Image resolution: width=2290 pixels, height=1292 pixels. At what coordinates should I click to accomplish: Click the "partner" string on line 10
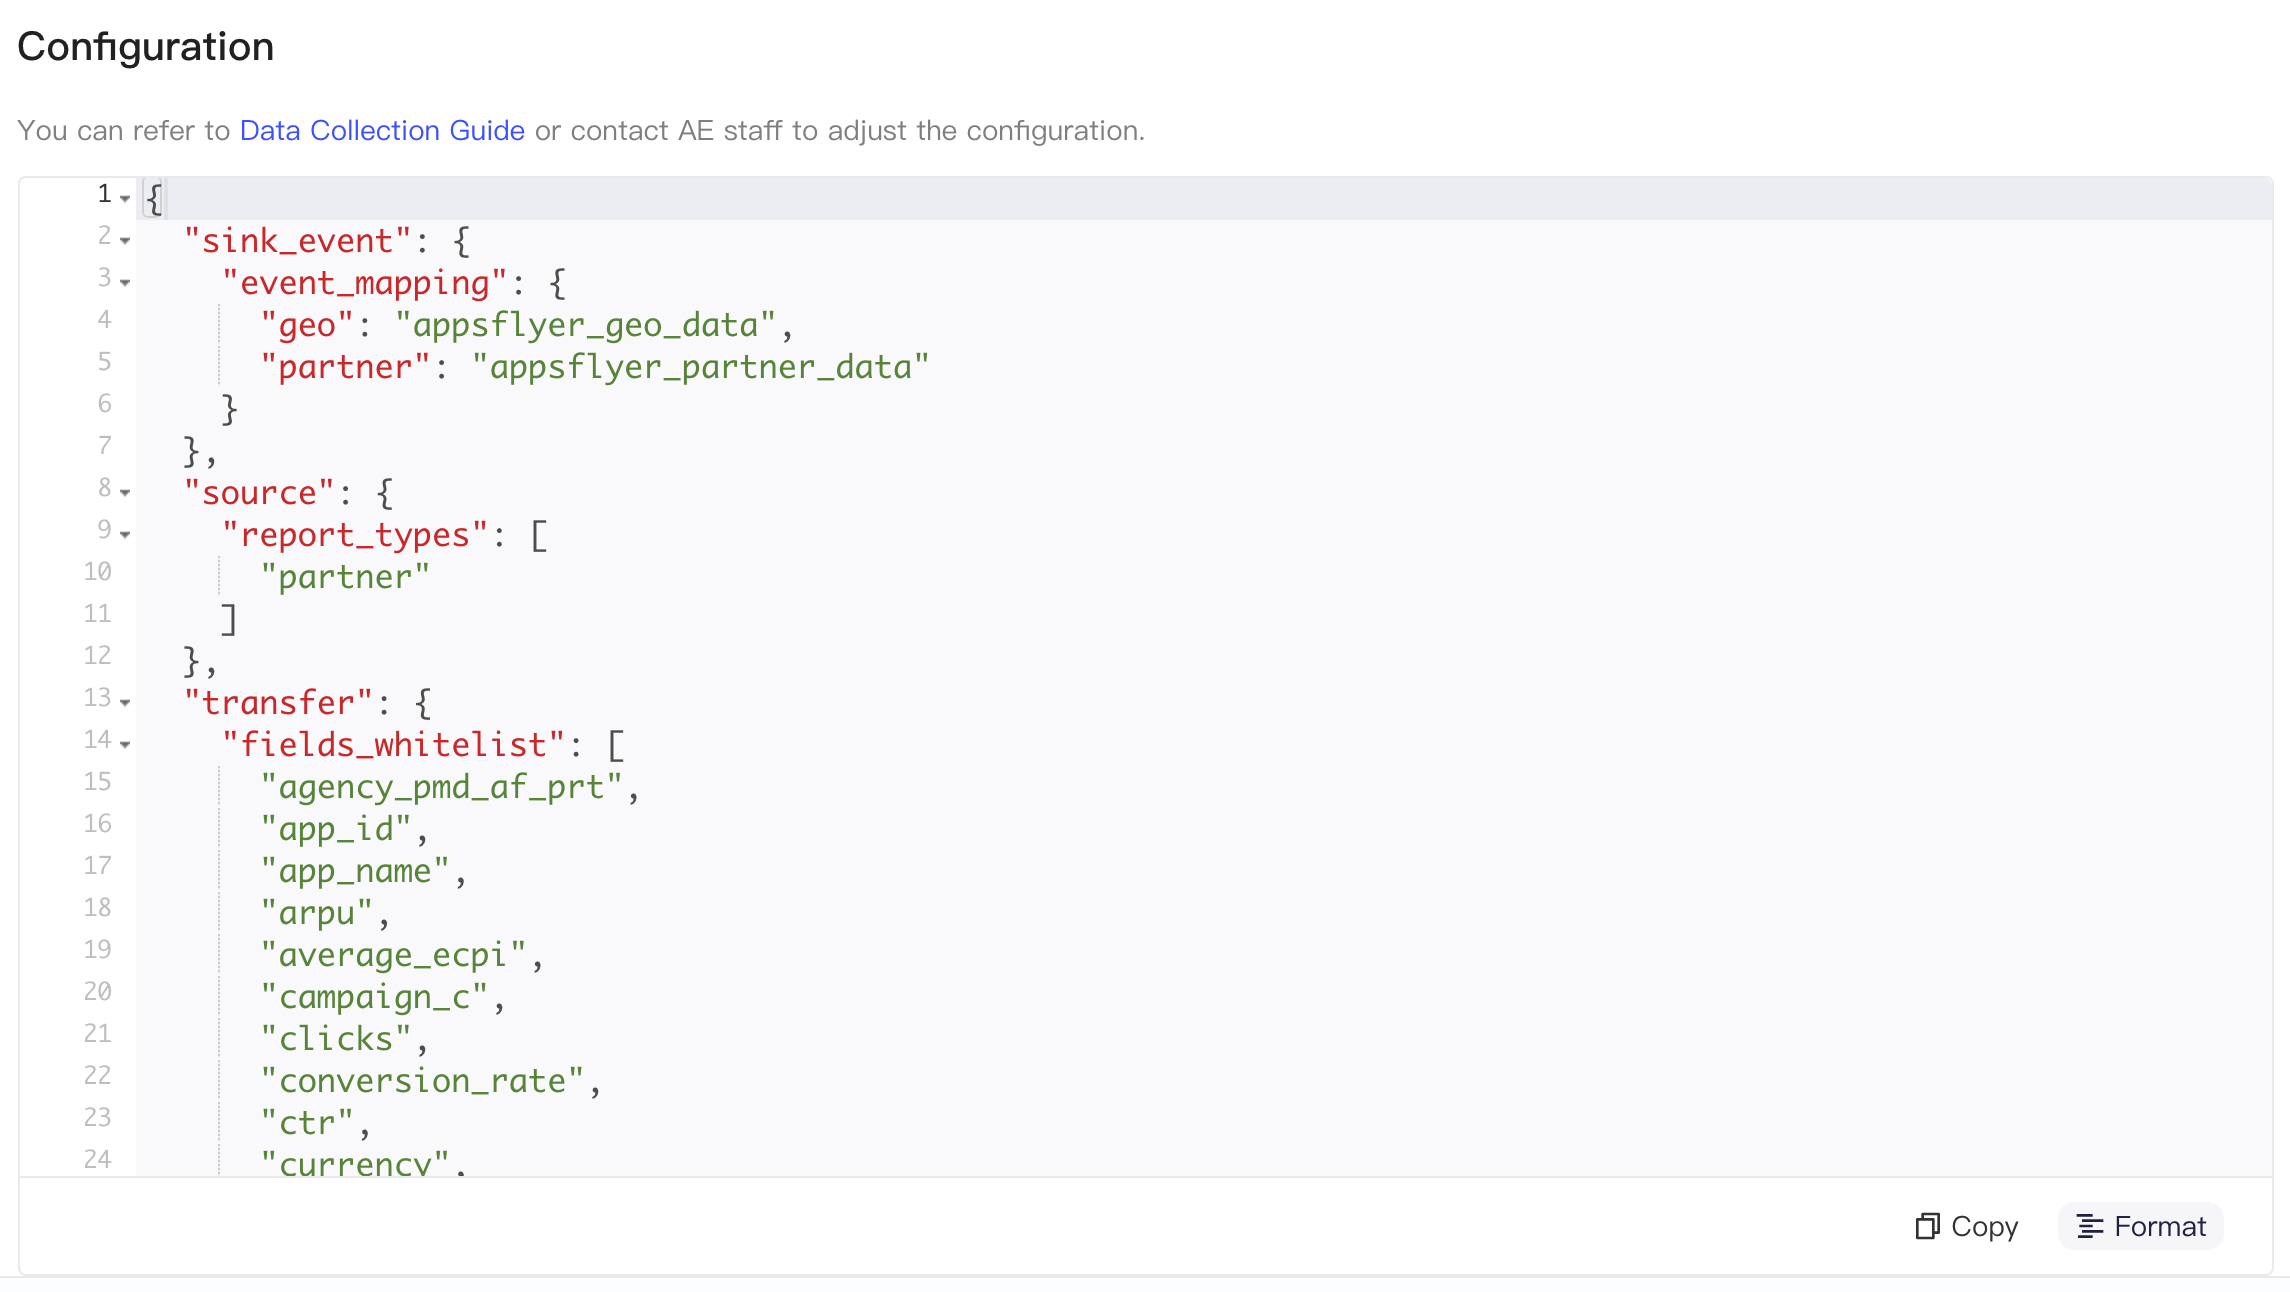pyautogui.click(x=345, y=577)
